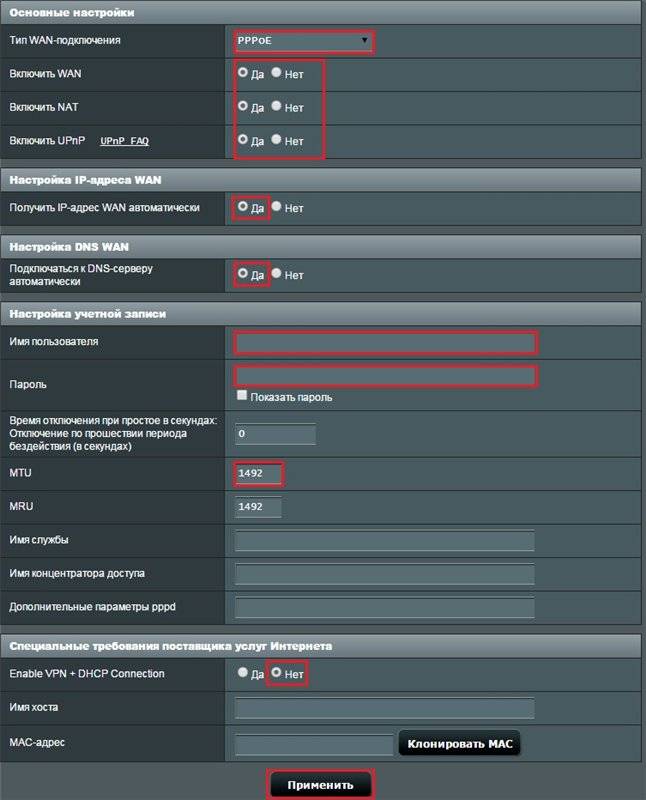Click the Пароль input field
This screenshot has height=800, width=646.
[x=386, y=376]
